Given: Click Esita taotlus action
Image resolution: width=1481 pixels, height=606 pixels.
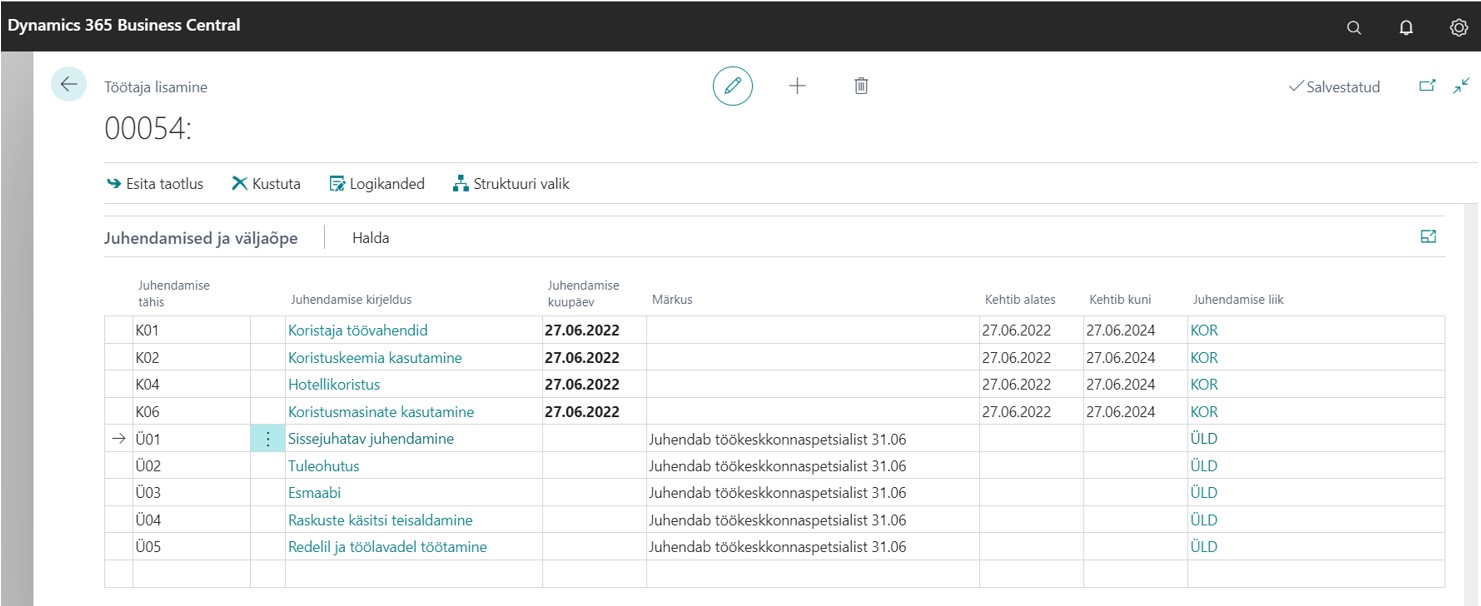Looking at the screenshot, I should point(155,184).
